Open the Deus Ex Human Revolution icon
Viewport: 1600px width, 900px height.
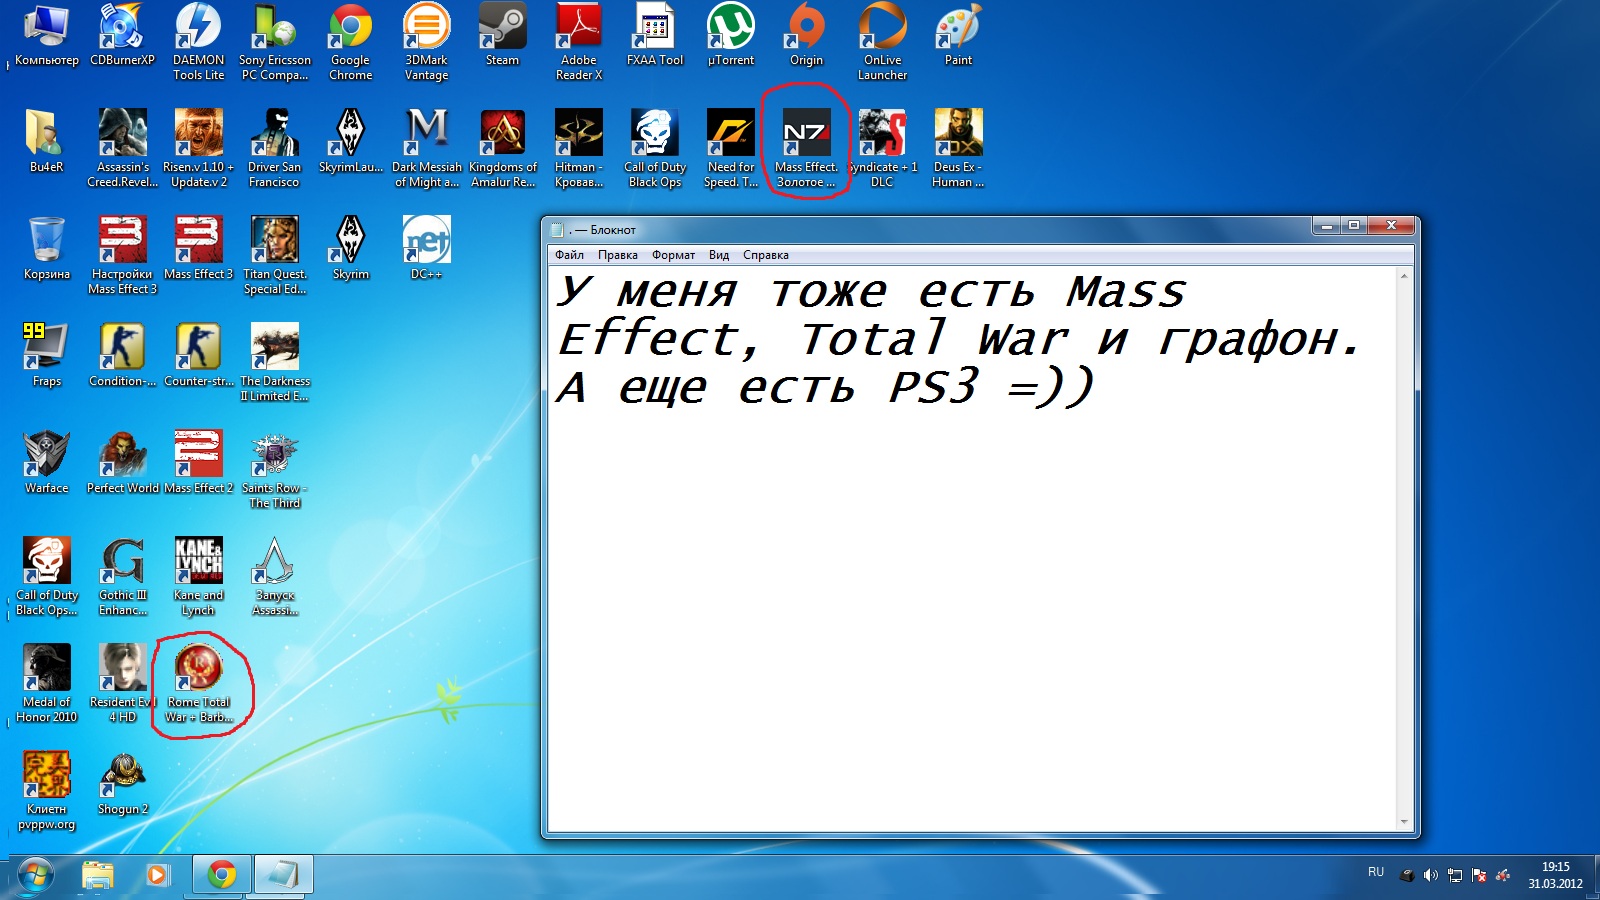(958, 148)
